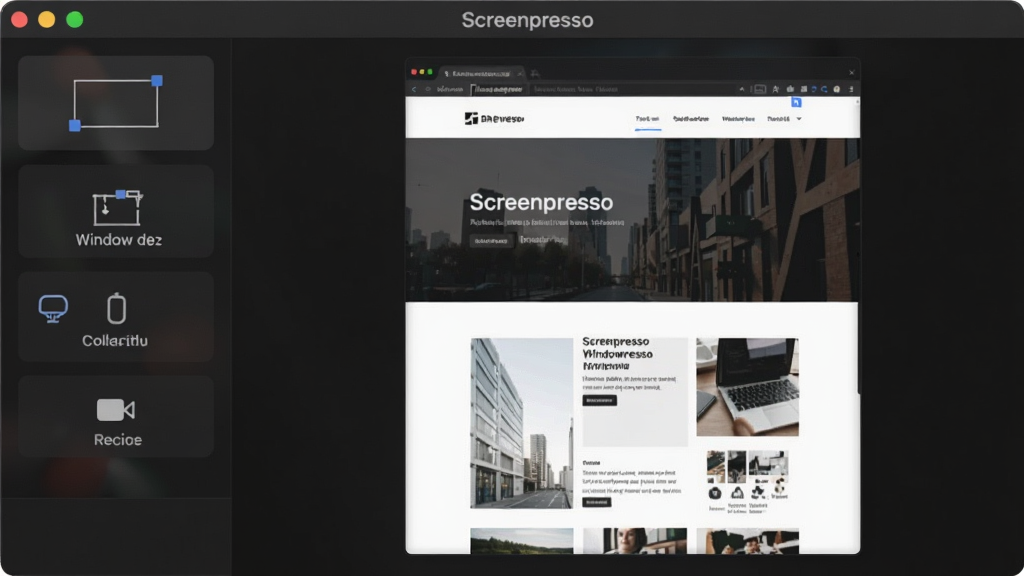Click the X at preview browser's top right
1024x576 pixels.
852,72
